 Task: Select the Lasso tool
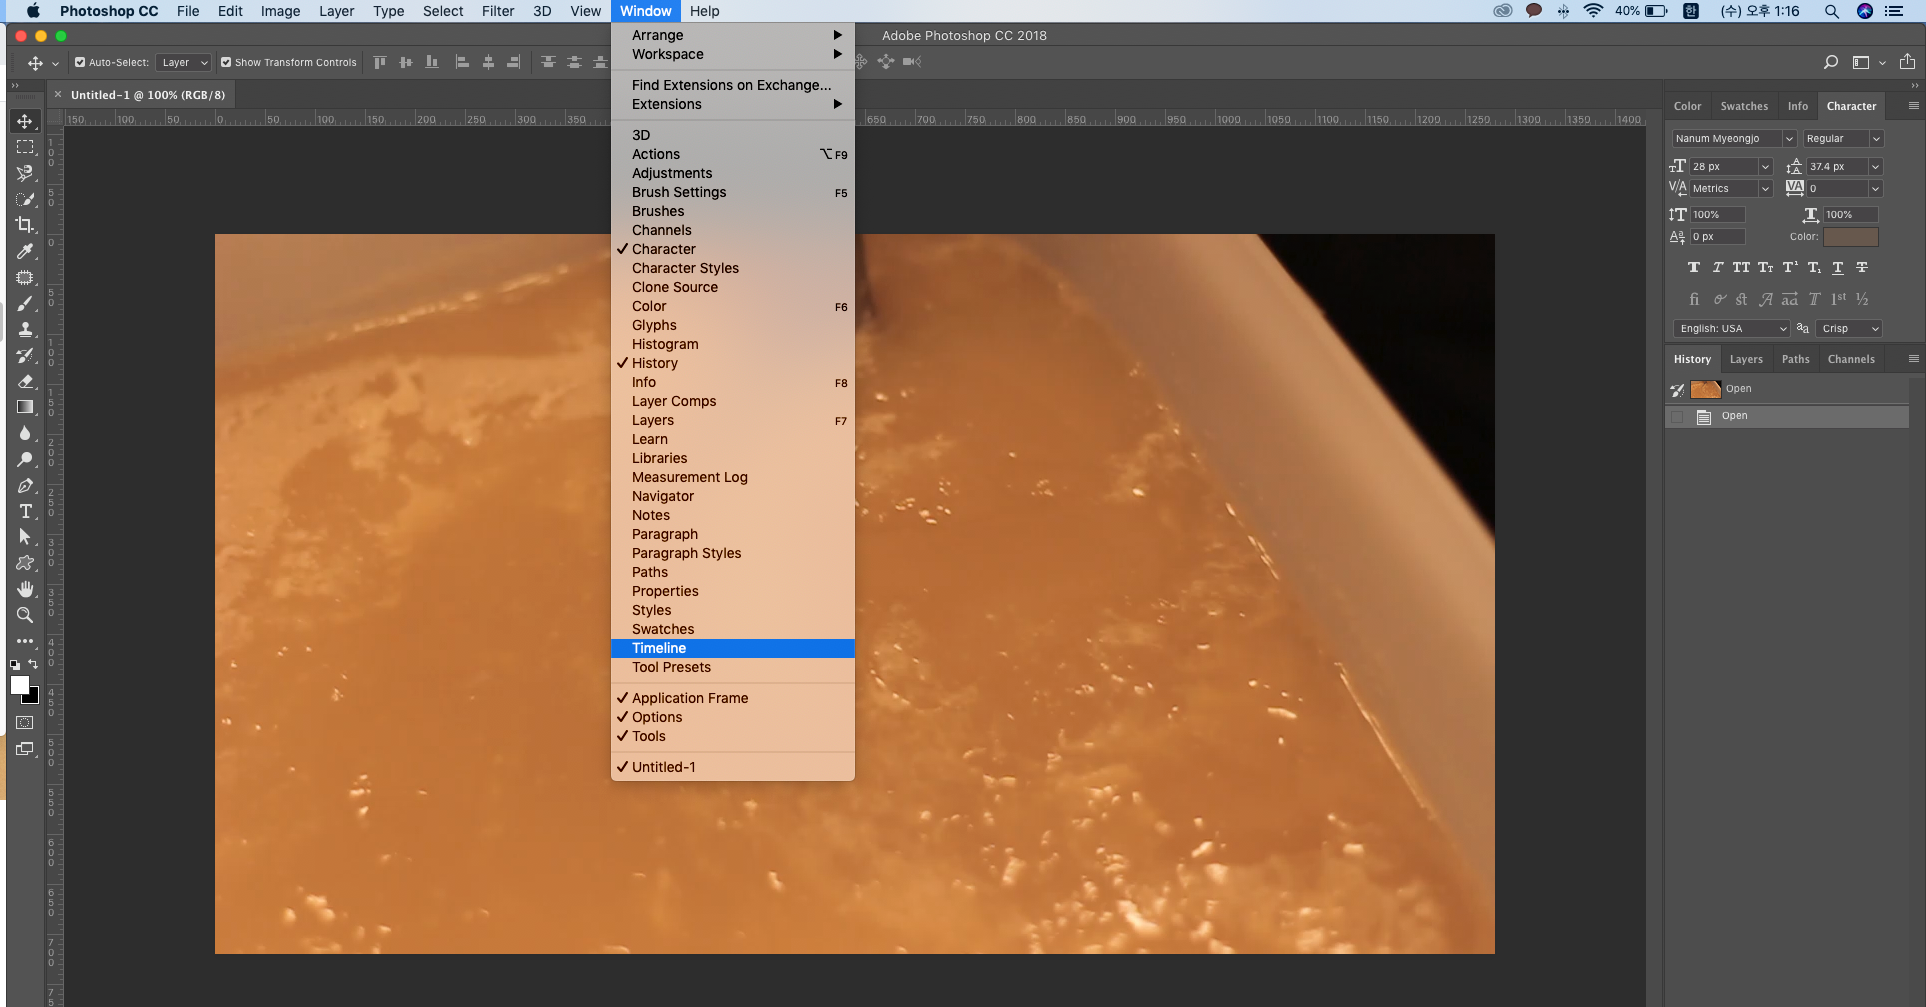(x=25, y=173)
